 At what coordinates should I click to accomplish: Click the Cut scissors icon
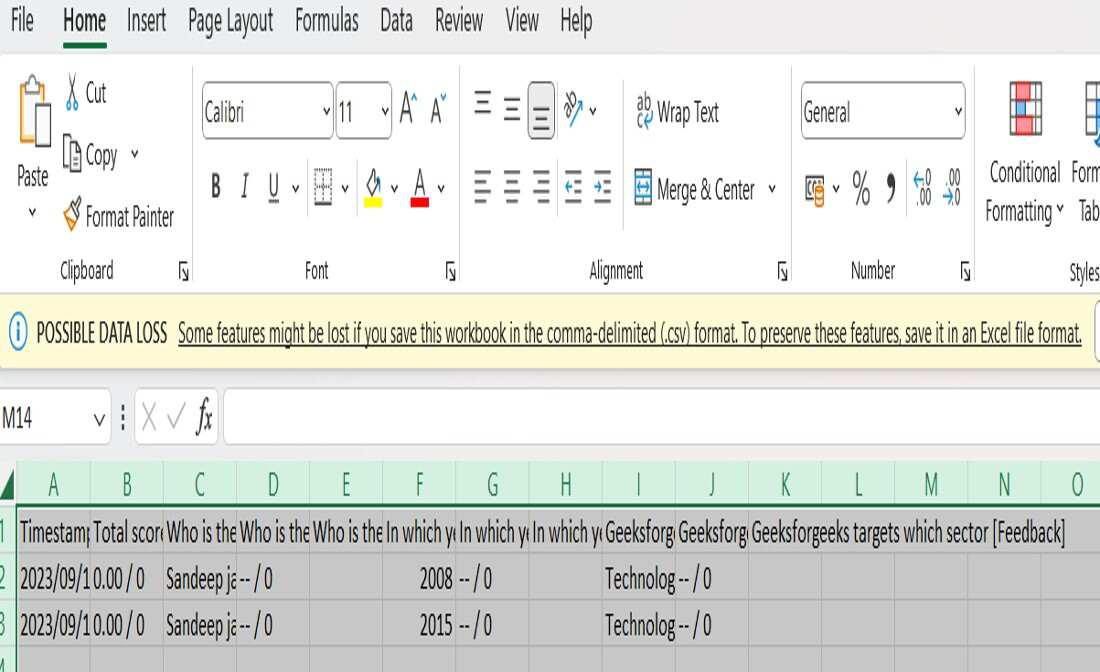[x=72, y=93]
